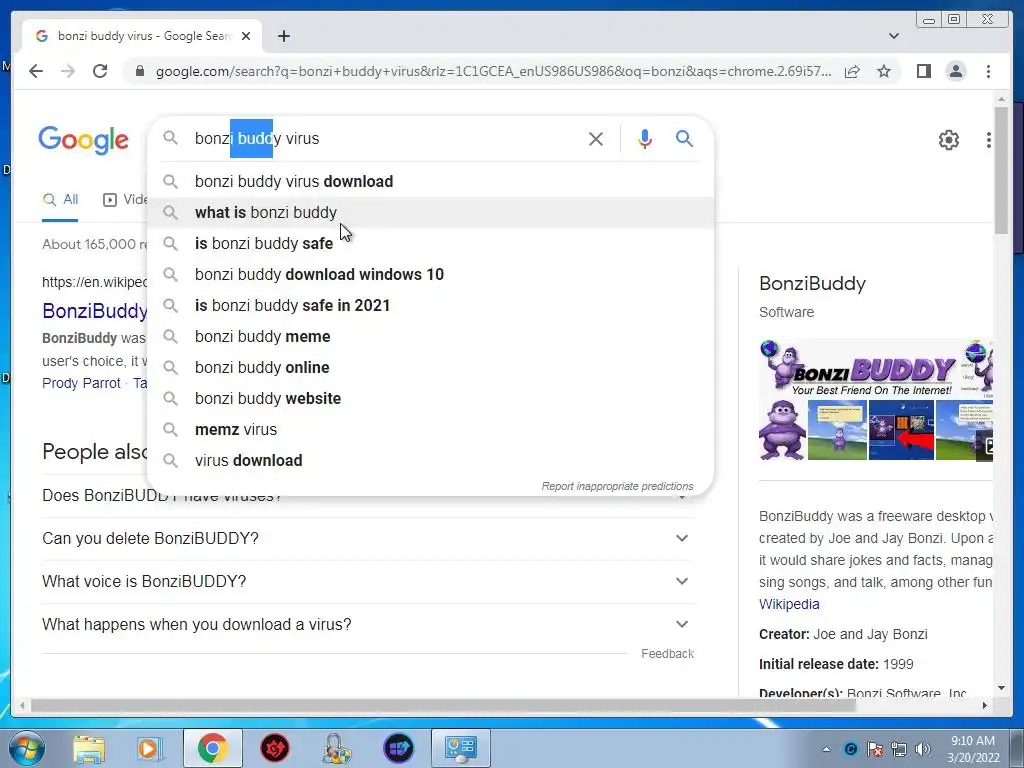Expand 'What voice is BonziBUDDY?' question
Image resolution: width=1024 pixels, height=768 pixels.
coord(368,581)
